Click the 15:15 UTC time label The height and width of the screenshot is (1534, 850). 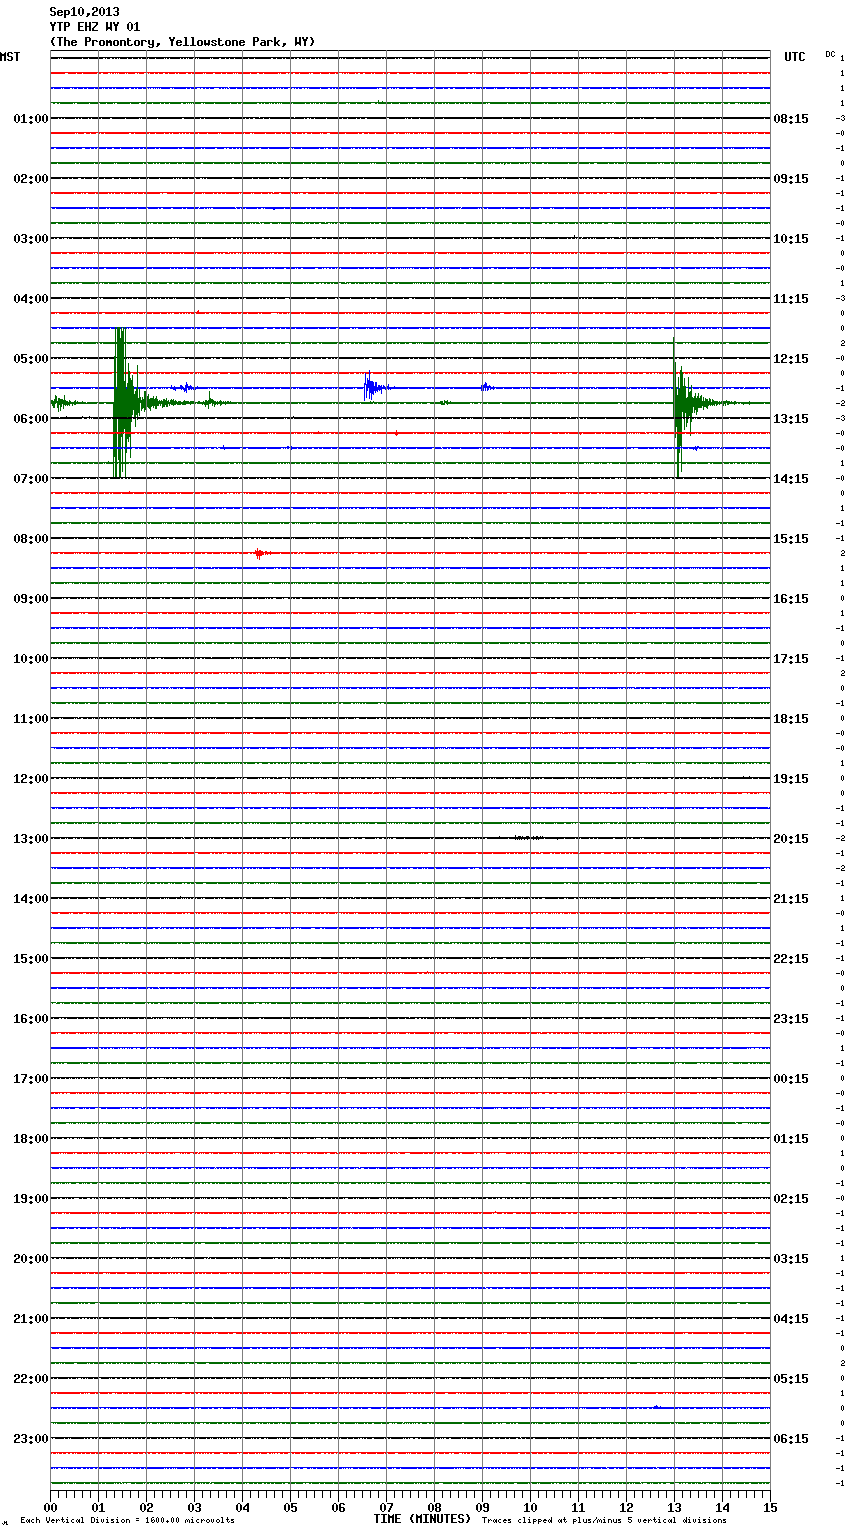(x=791, y=539)
